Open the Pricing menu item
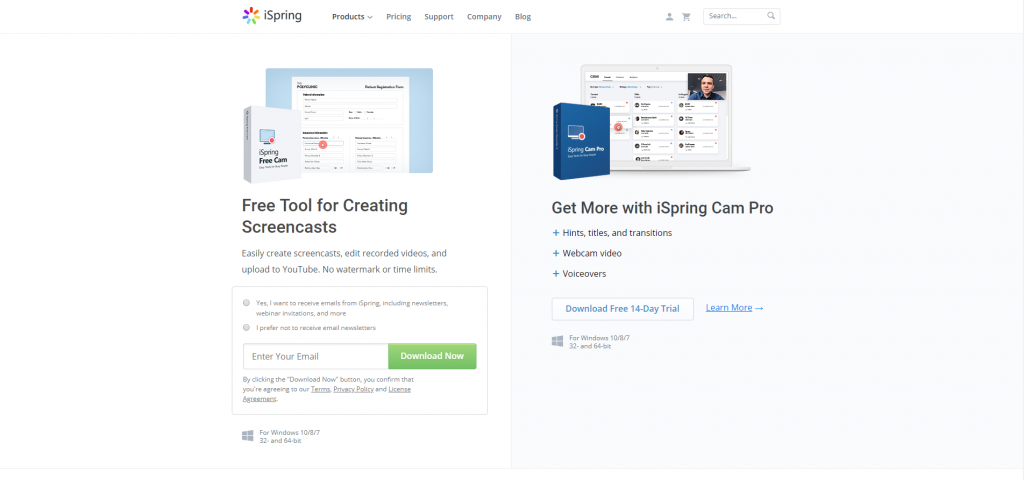The height and width of the screenshot is (480, 1024). click(398, 17)
